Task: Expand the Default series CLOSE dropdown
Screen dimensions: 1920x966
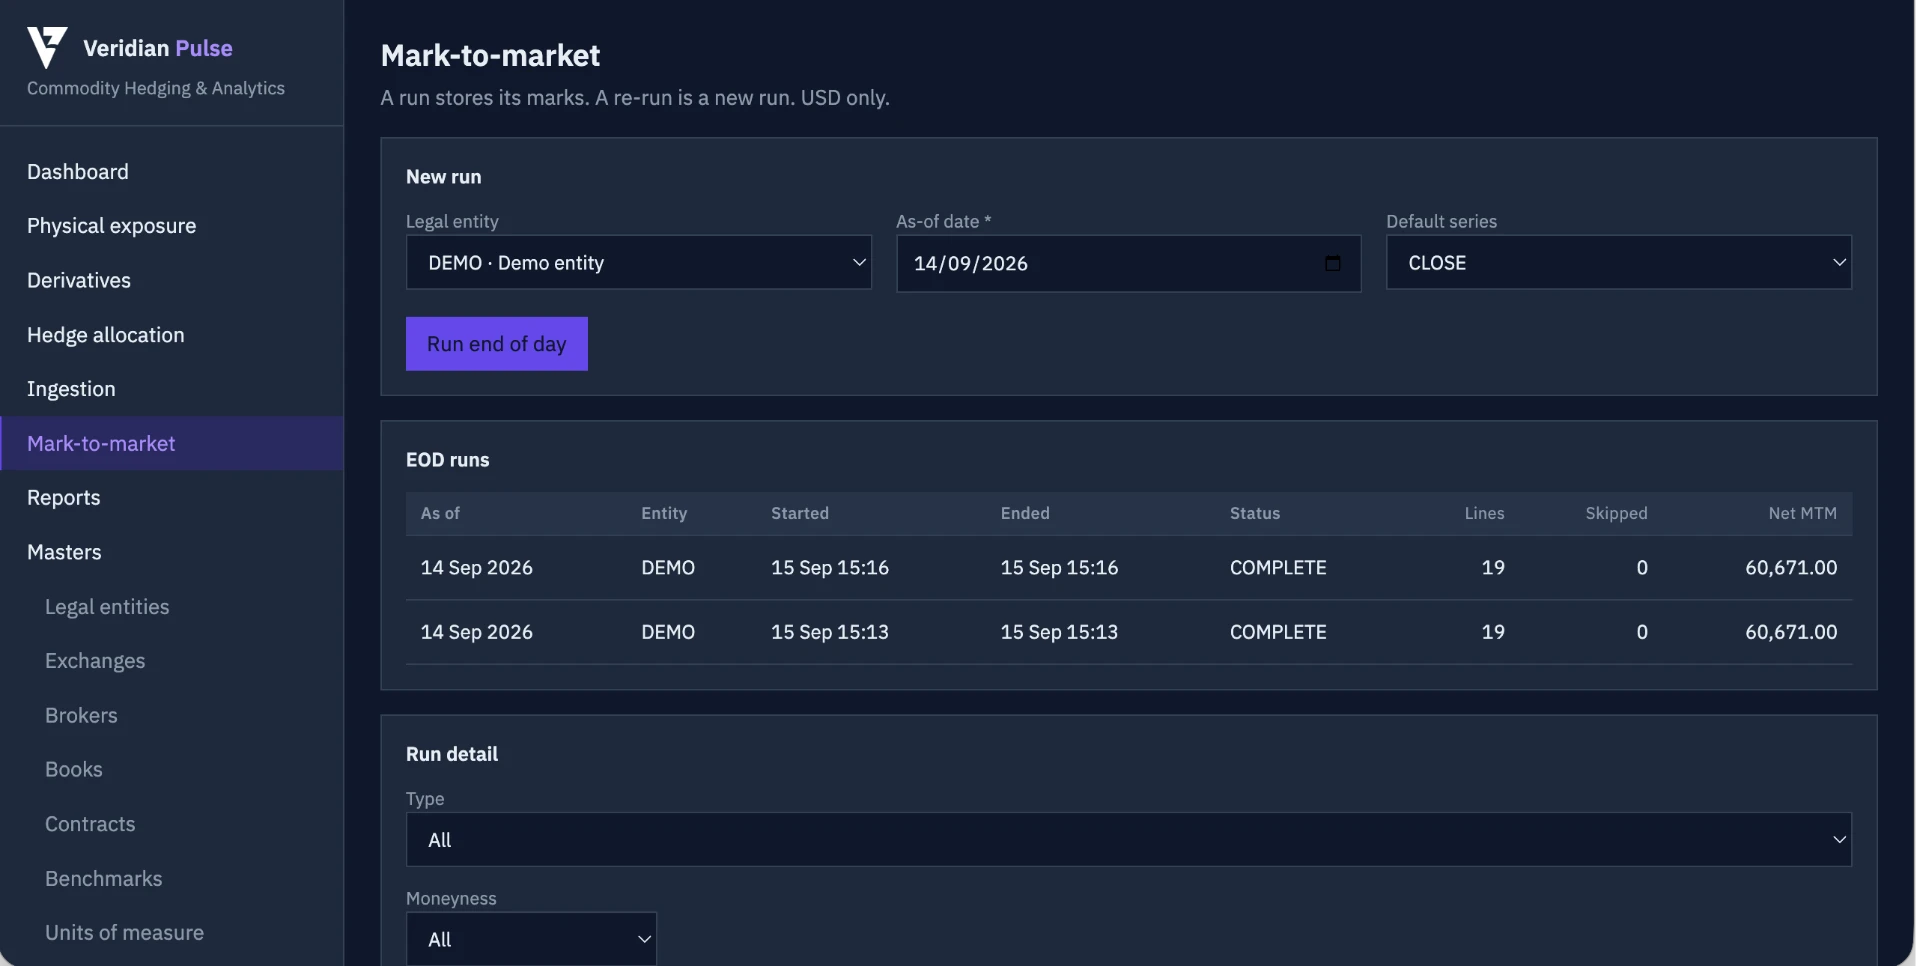Action: [x=1619, y=263]
